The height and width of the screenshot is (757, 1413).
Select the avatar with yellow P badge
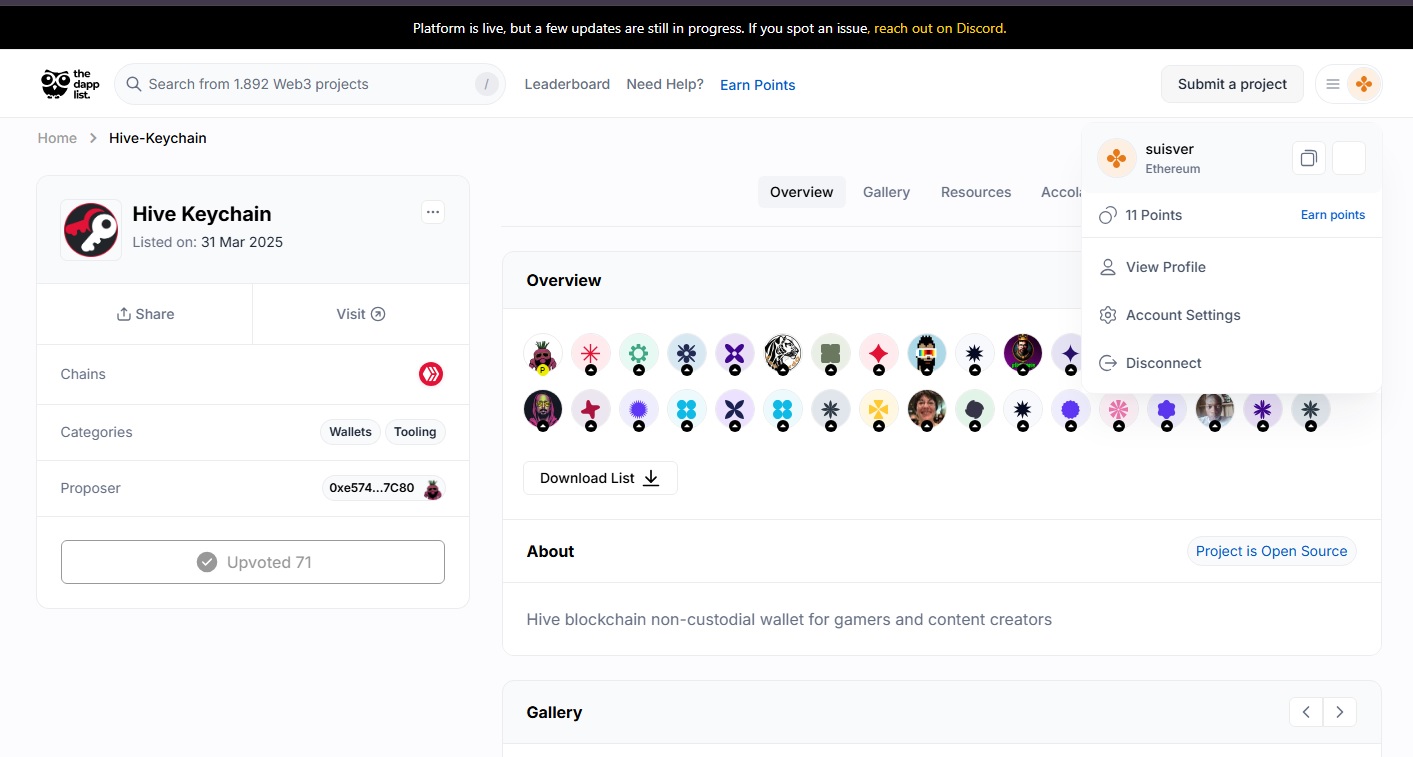click(543, 353)
